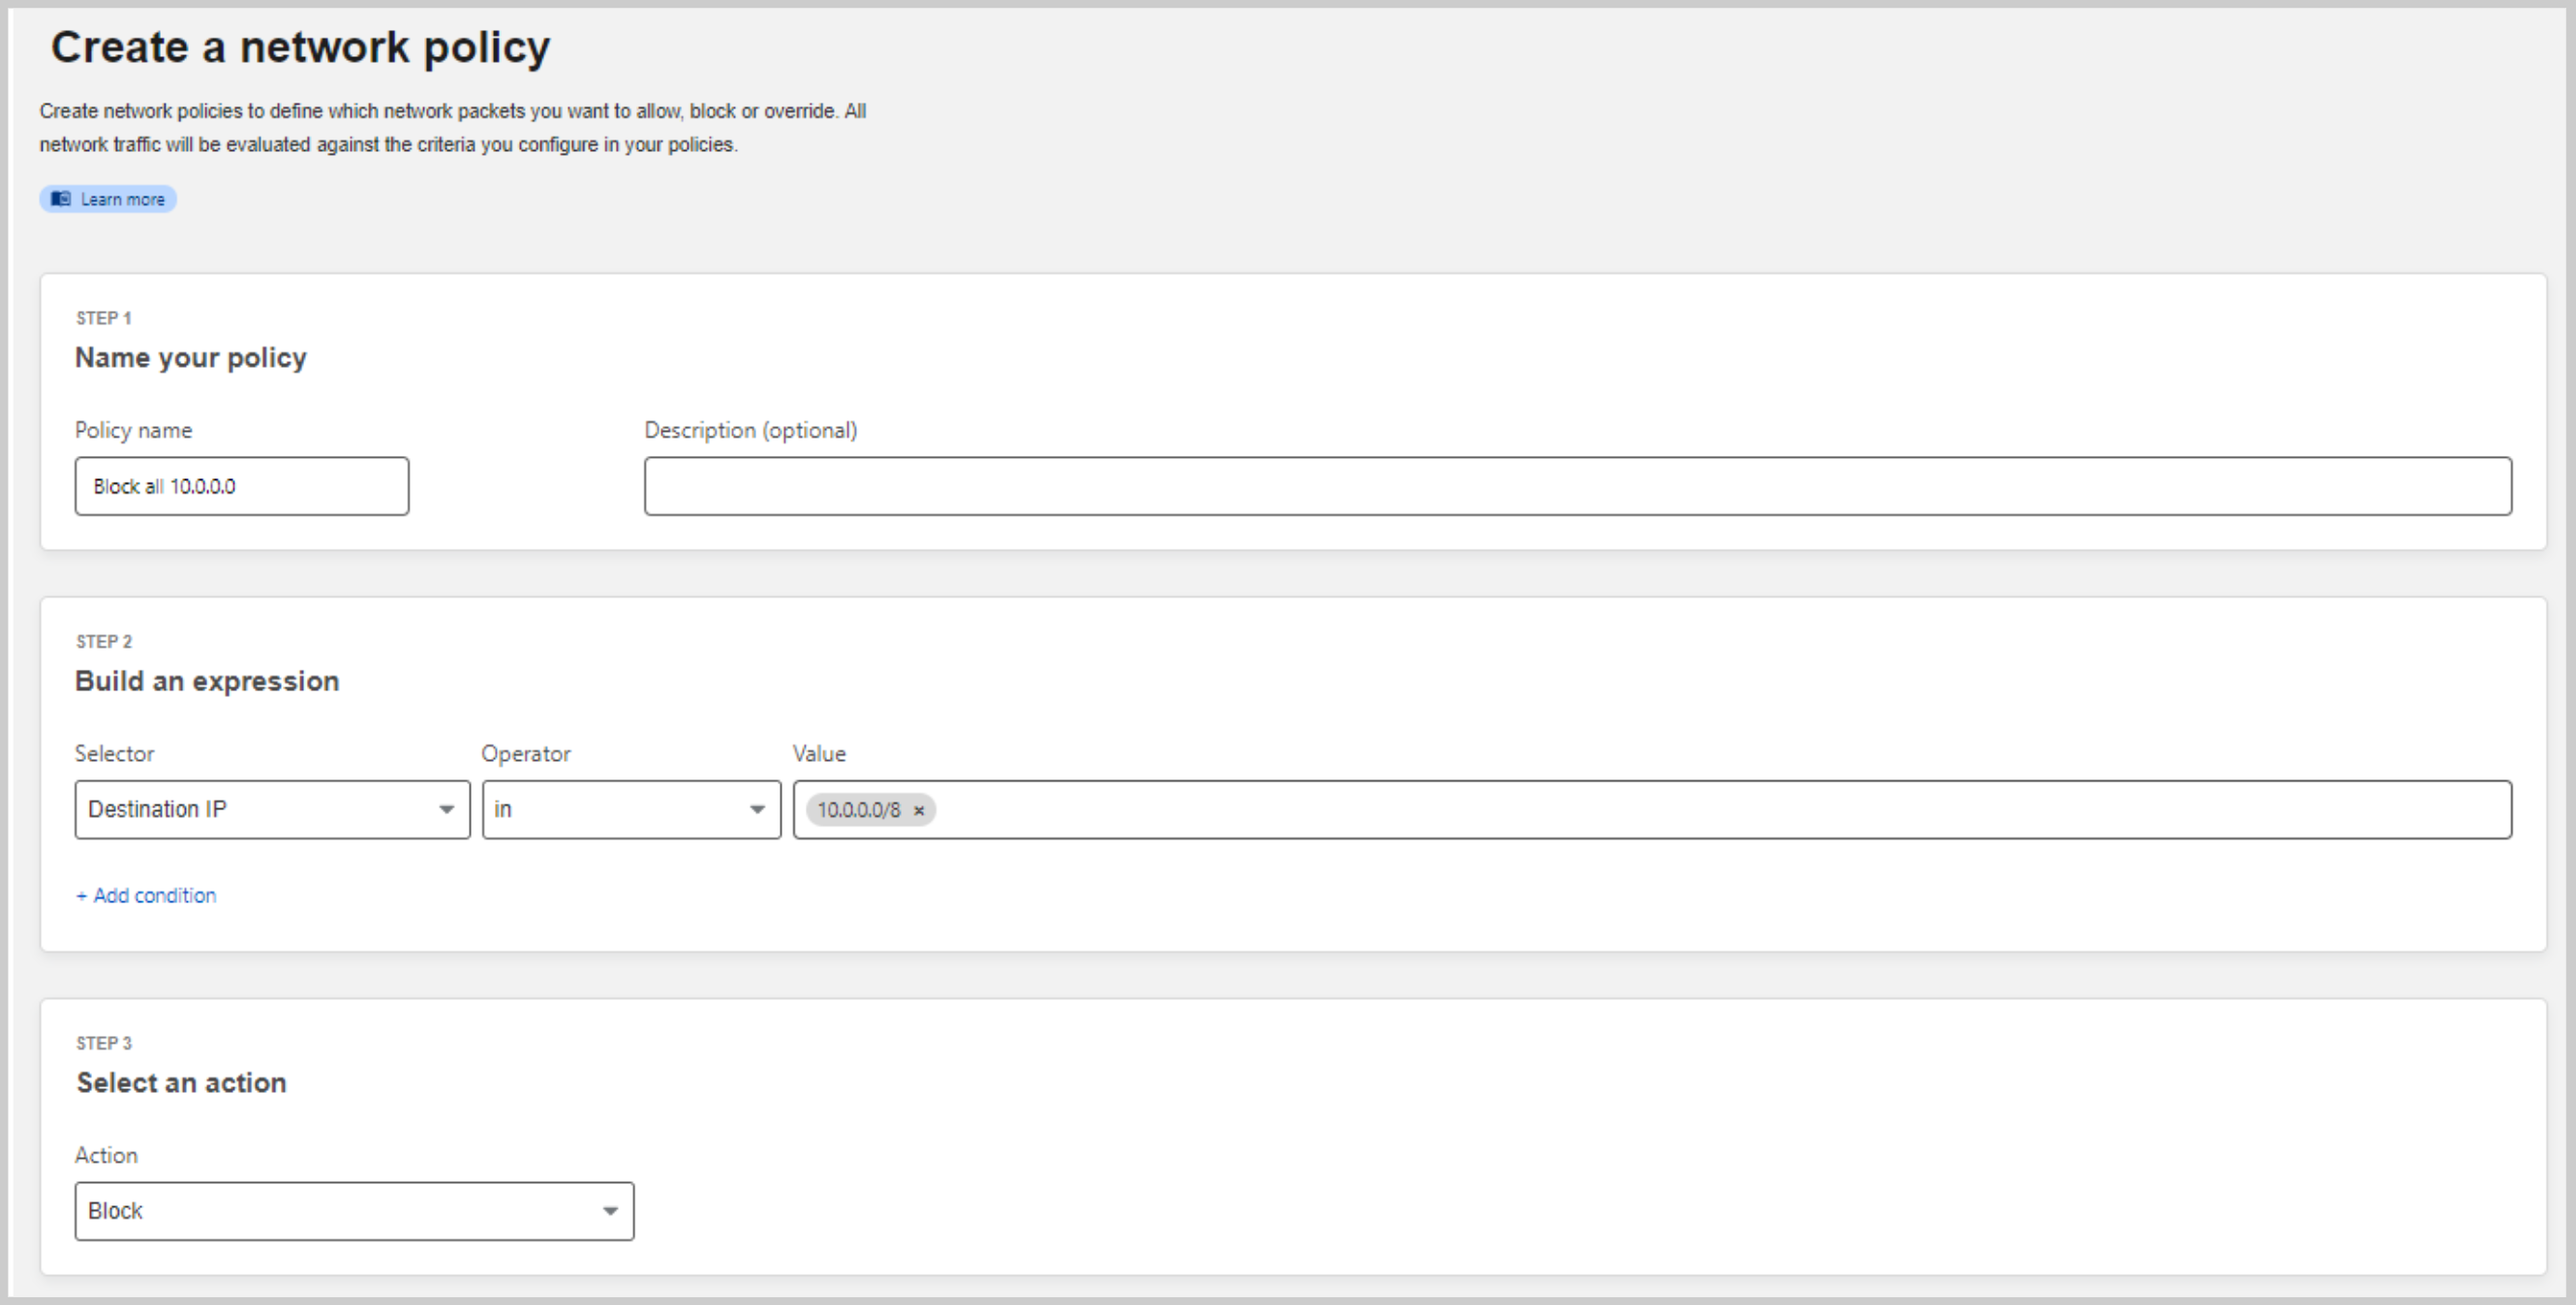
Task: Click the caret icon in the Operator field
Action: 757,810
